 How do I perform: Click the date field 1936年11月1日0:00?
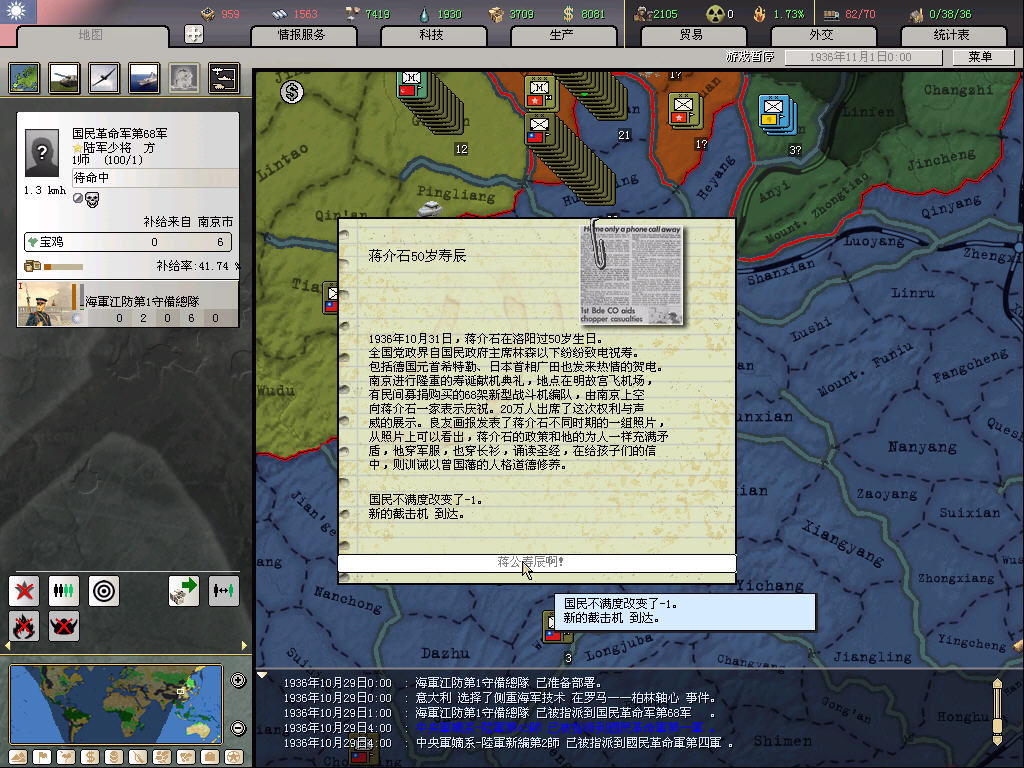(x=863, y=57)
